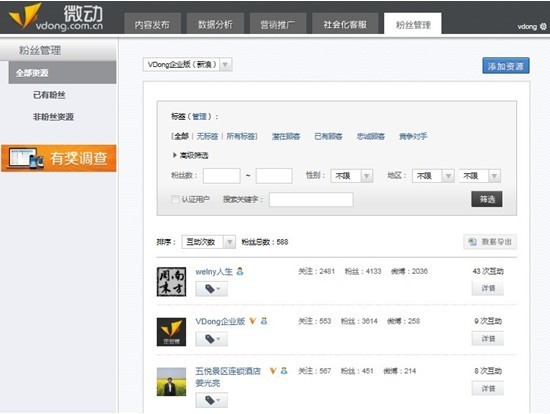Filter by 已有顾客 tag
The width and height of the screenshot is (550, 414).
pos(328,136)
